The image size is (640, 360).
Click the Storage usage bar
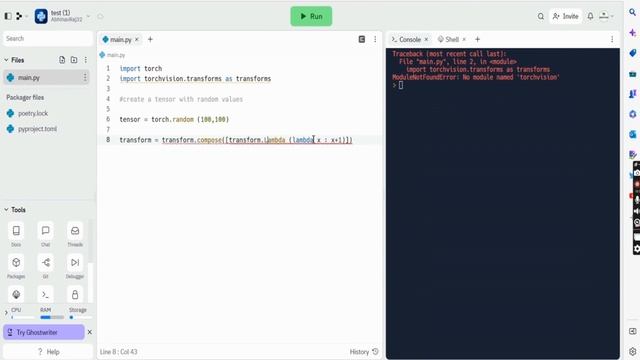coord(80,317)
